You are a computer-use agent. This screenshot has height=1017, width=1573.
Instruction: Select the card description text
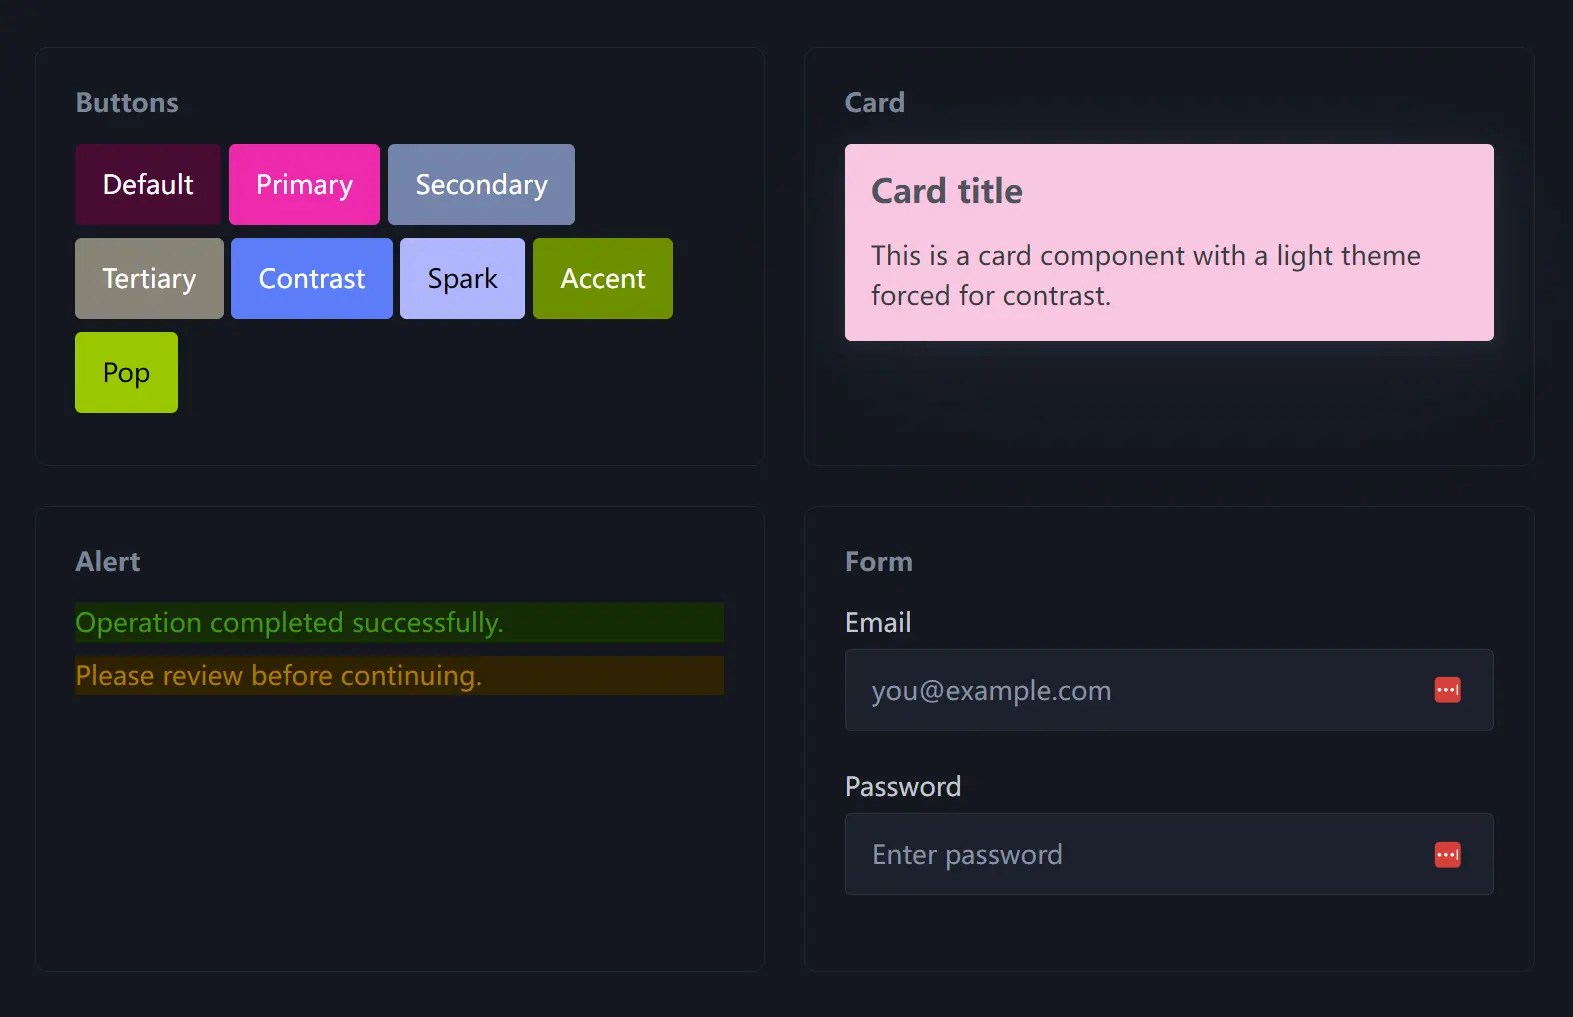click(x=1145, y=275)
